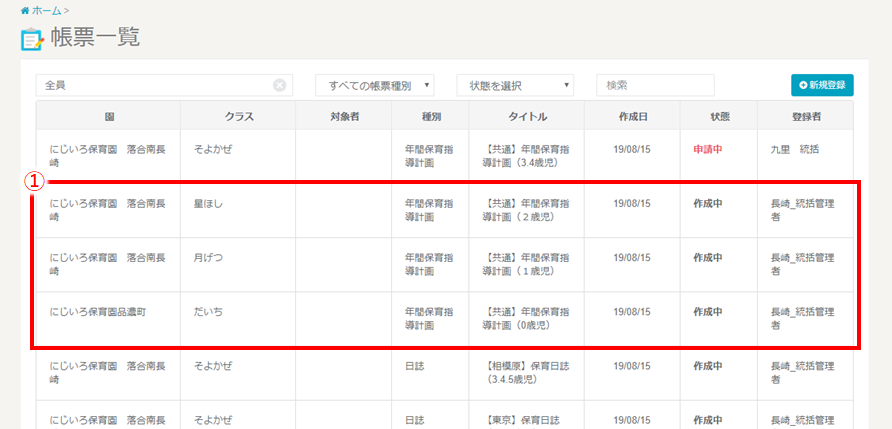Image resolution: width=892 pixels, height=429 pixels.
Task: Sort by 園 column header
Action: pyautogui.click(x=108, y=116)
